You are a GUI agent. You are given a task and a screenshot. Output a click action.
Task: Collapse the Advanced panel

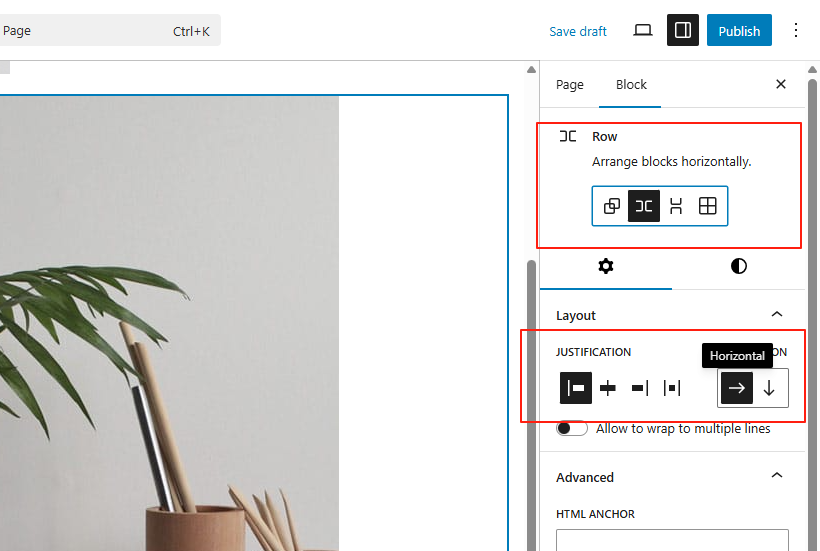(777, 477)
